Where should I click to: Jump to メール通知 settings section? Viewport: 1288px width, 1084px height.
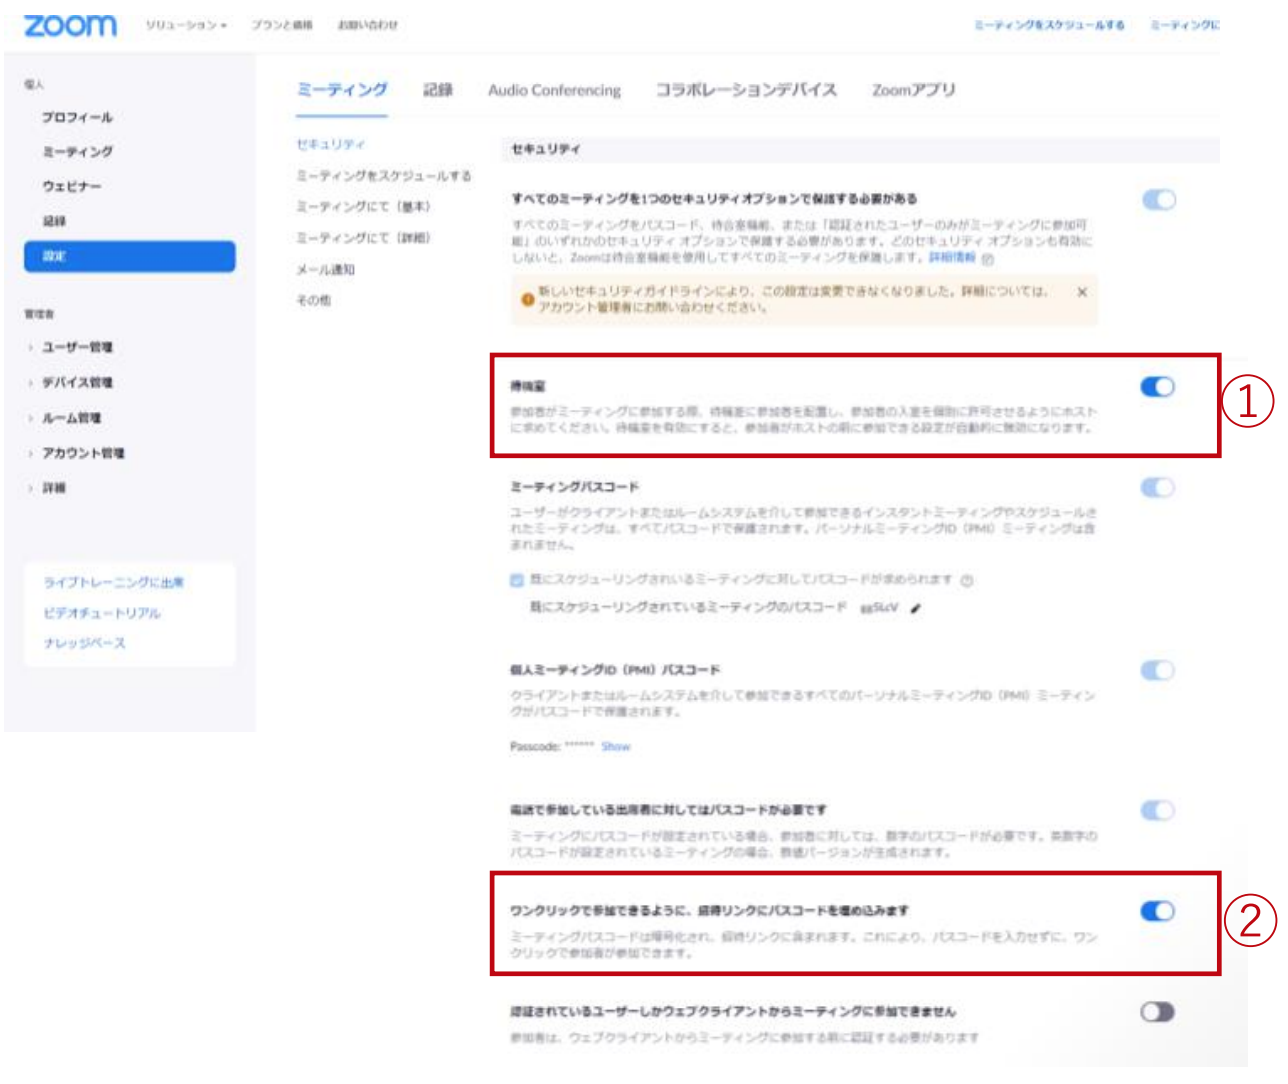point(325,269)
